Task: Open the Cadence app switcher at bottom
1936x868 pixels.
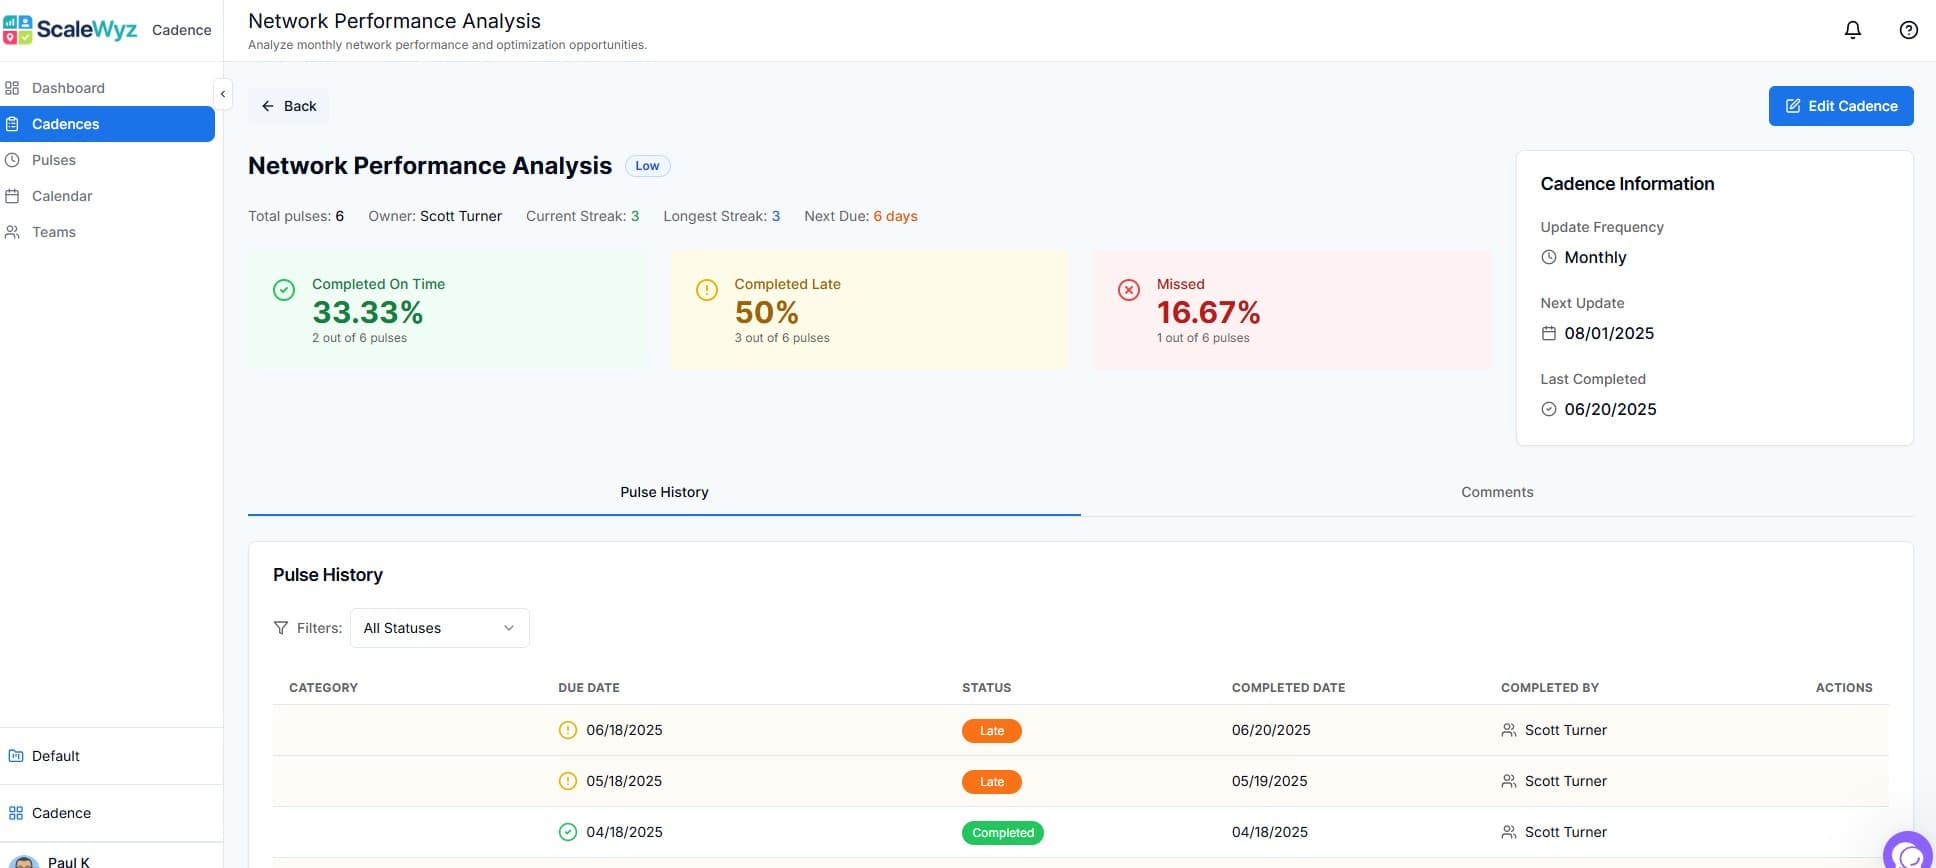Action: click(x=60, y=813)
